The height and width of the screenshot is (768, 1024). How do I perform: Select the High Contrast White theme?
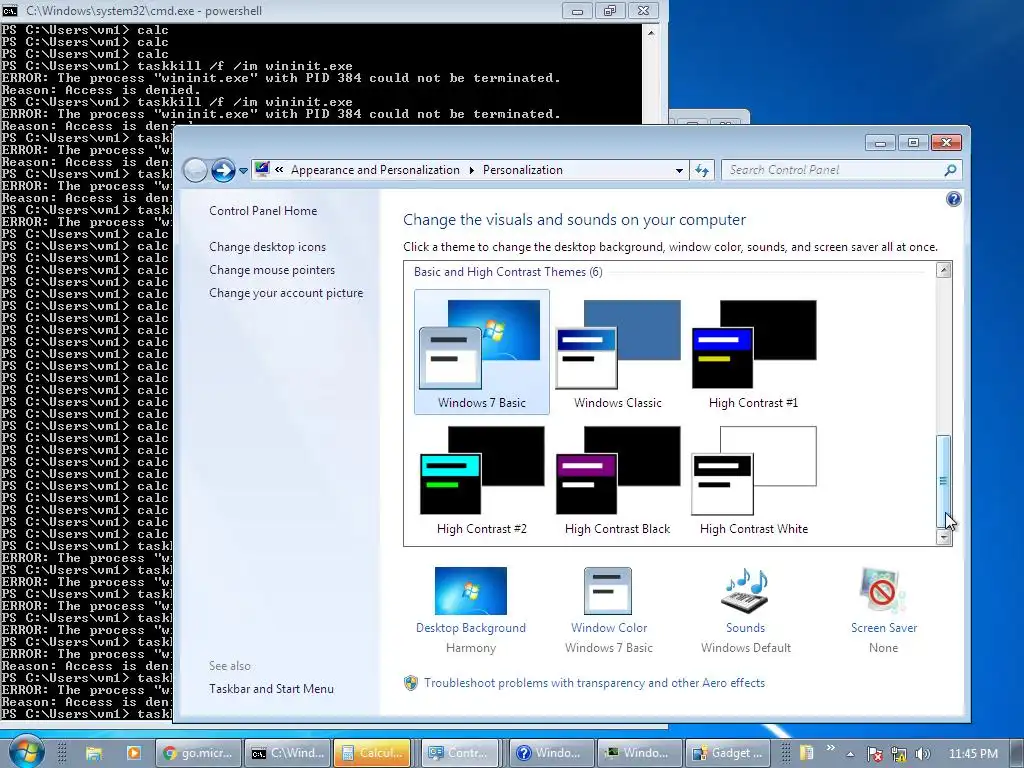754,479
